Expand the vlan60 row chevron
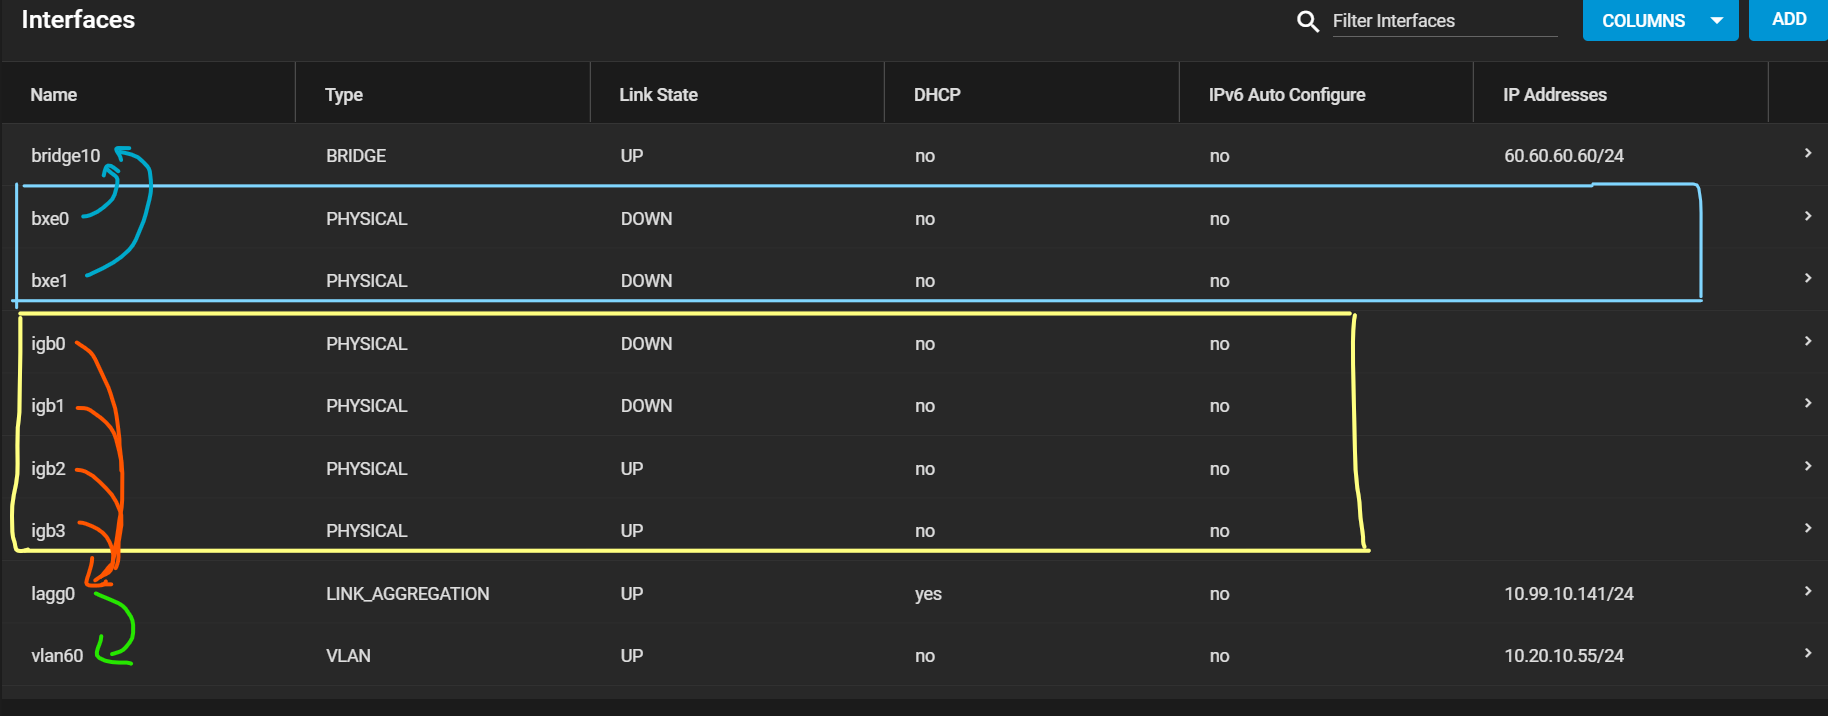1828x716 pixels. [1808, 653]
